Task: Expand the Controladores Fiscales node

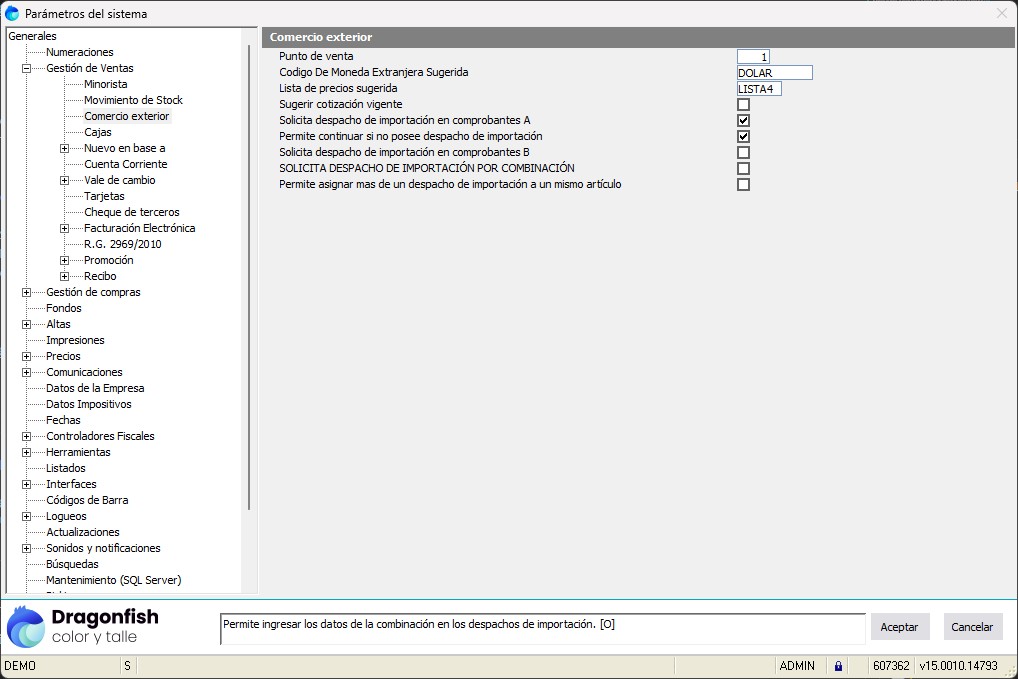Action: point(26,437)
